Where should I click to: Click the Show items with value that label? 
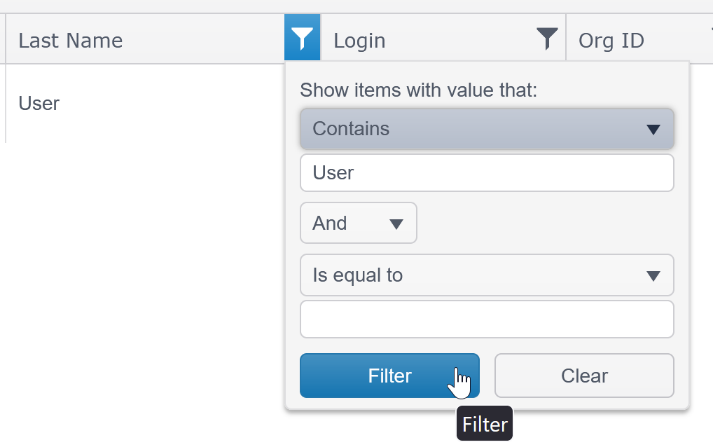(x=418, y=90)
